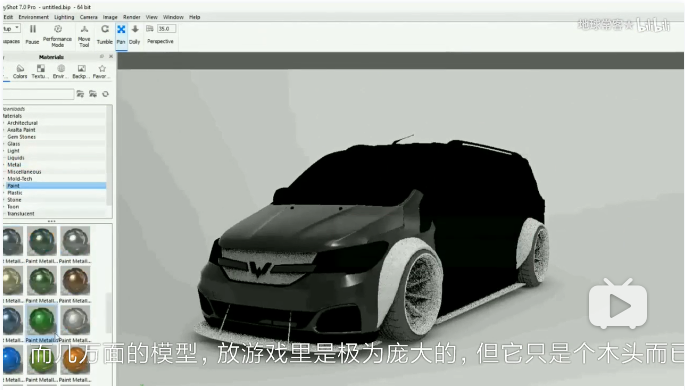Show the Favorites library tab
This screenshot has width=685, height=390.
[102, 72]
